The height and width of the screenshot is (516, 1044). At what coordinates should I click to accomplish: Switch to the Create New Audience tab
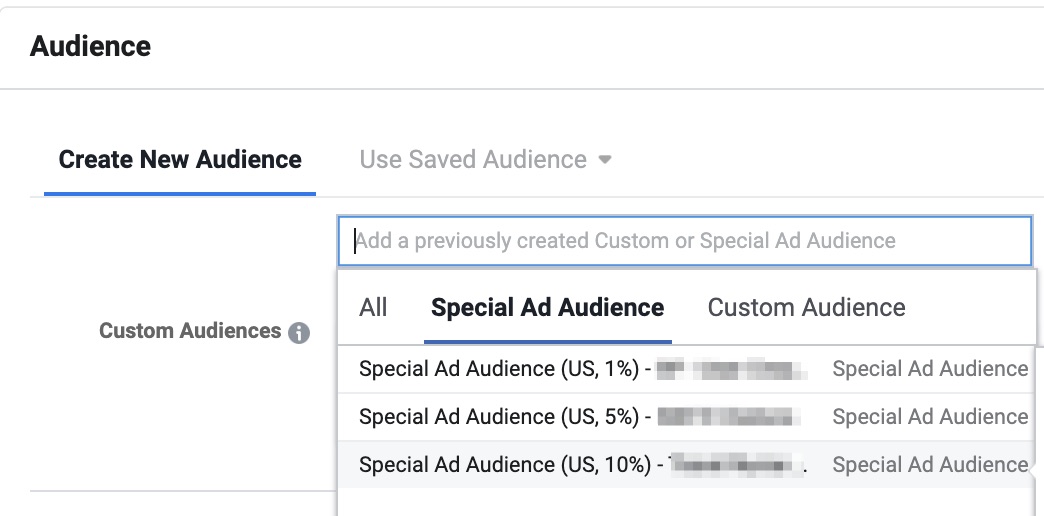(180, 160)
